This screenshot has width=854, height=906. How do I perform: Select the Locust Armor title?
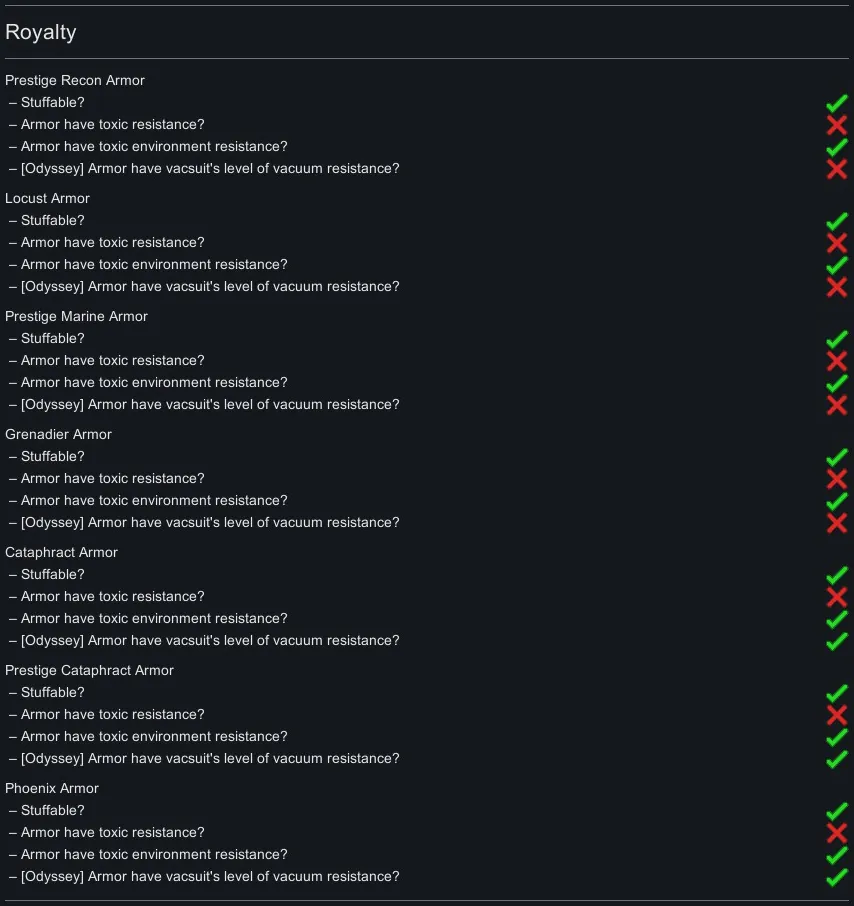click(47, 198)
